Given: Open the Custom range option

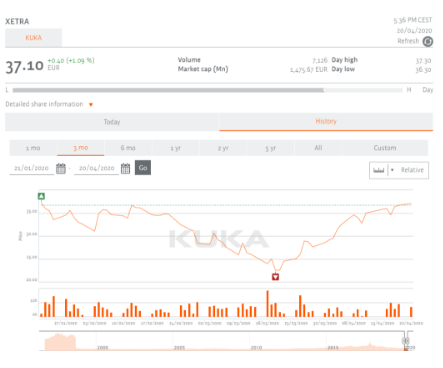Looking at the screenshot, I should point(385,148).
